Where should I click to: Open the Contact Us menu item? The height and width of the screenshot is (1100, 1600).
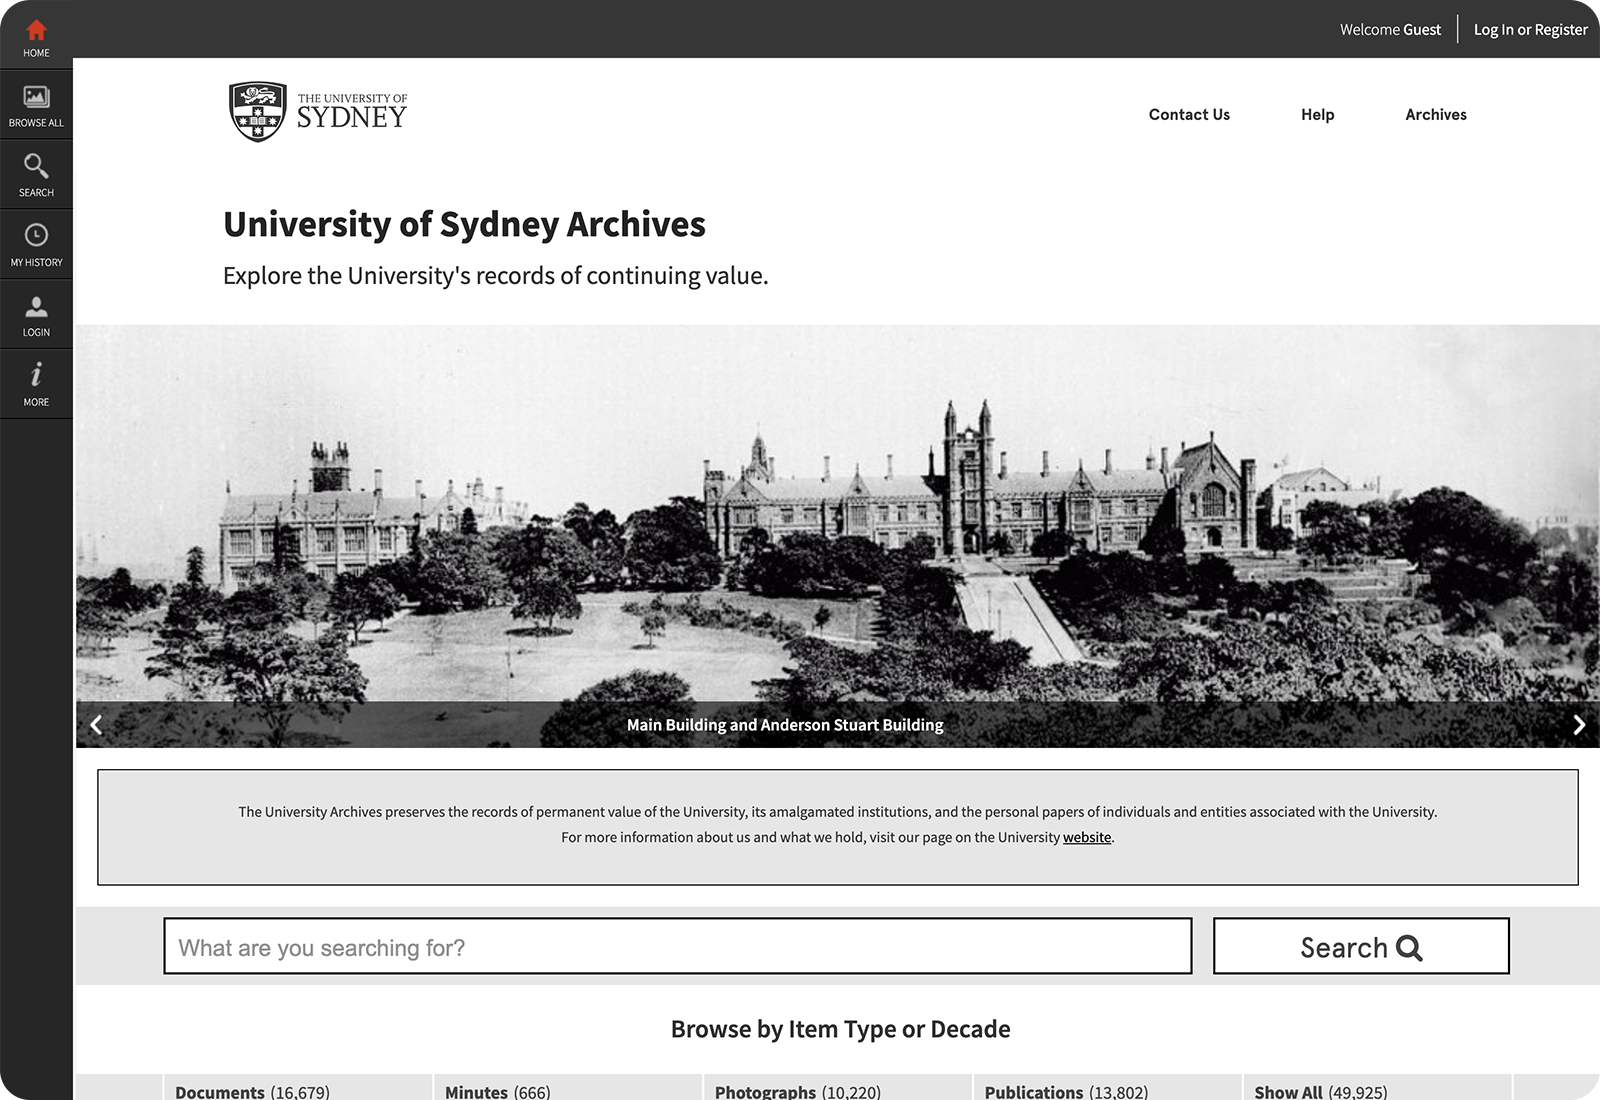click(x=1189, y=114)
